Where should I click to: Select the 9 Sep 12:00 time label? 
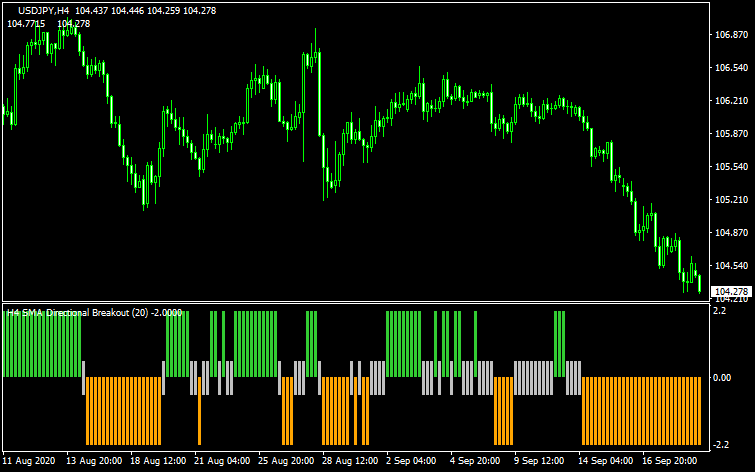click(x=541, y=461)
